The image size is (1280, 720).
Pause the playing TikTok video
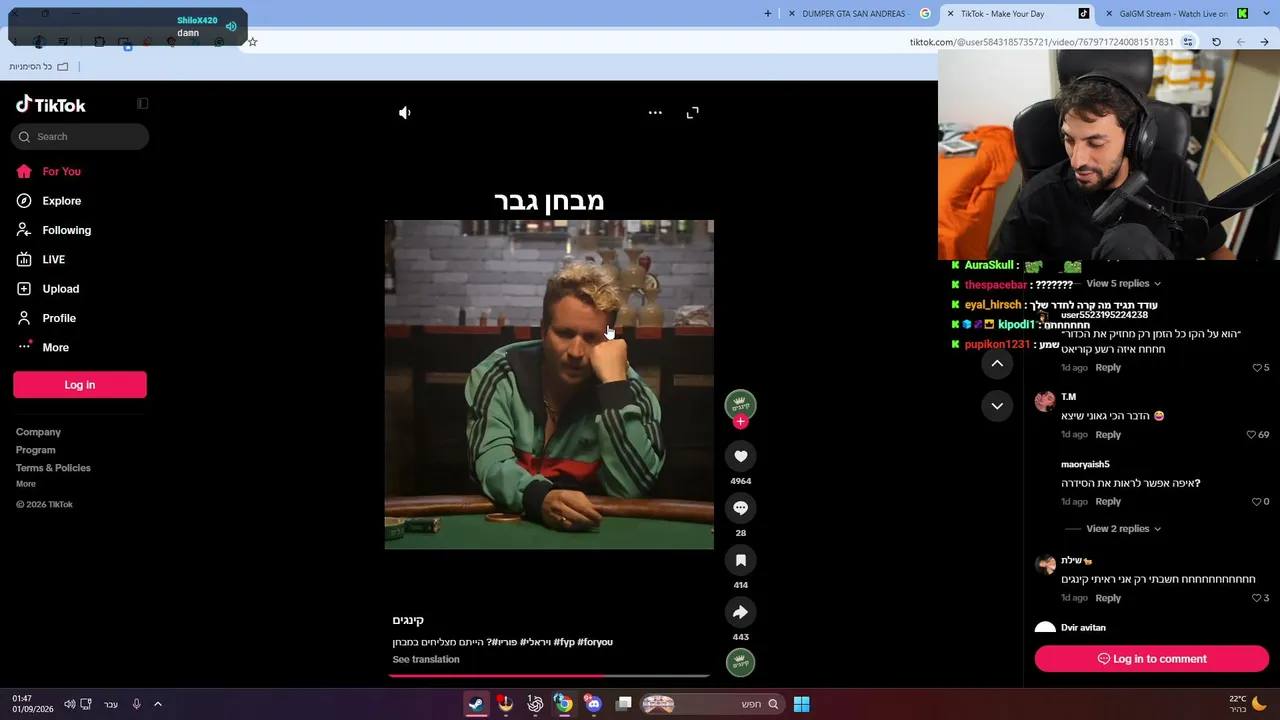pos(549,385)
